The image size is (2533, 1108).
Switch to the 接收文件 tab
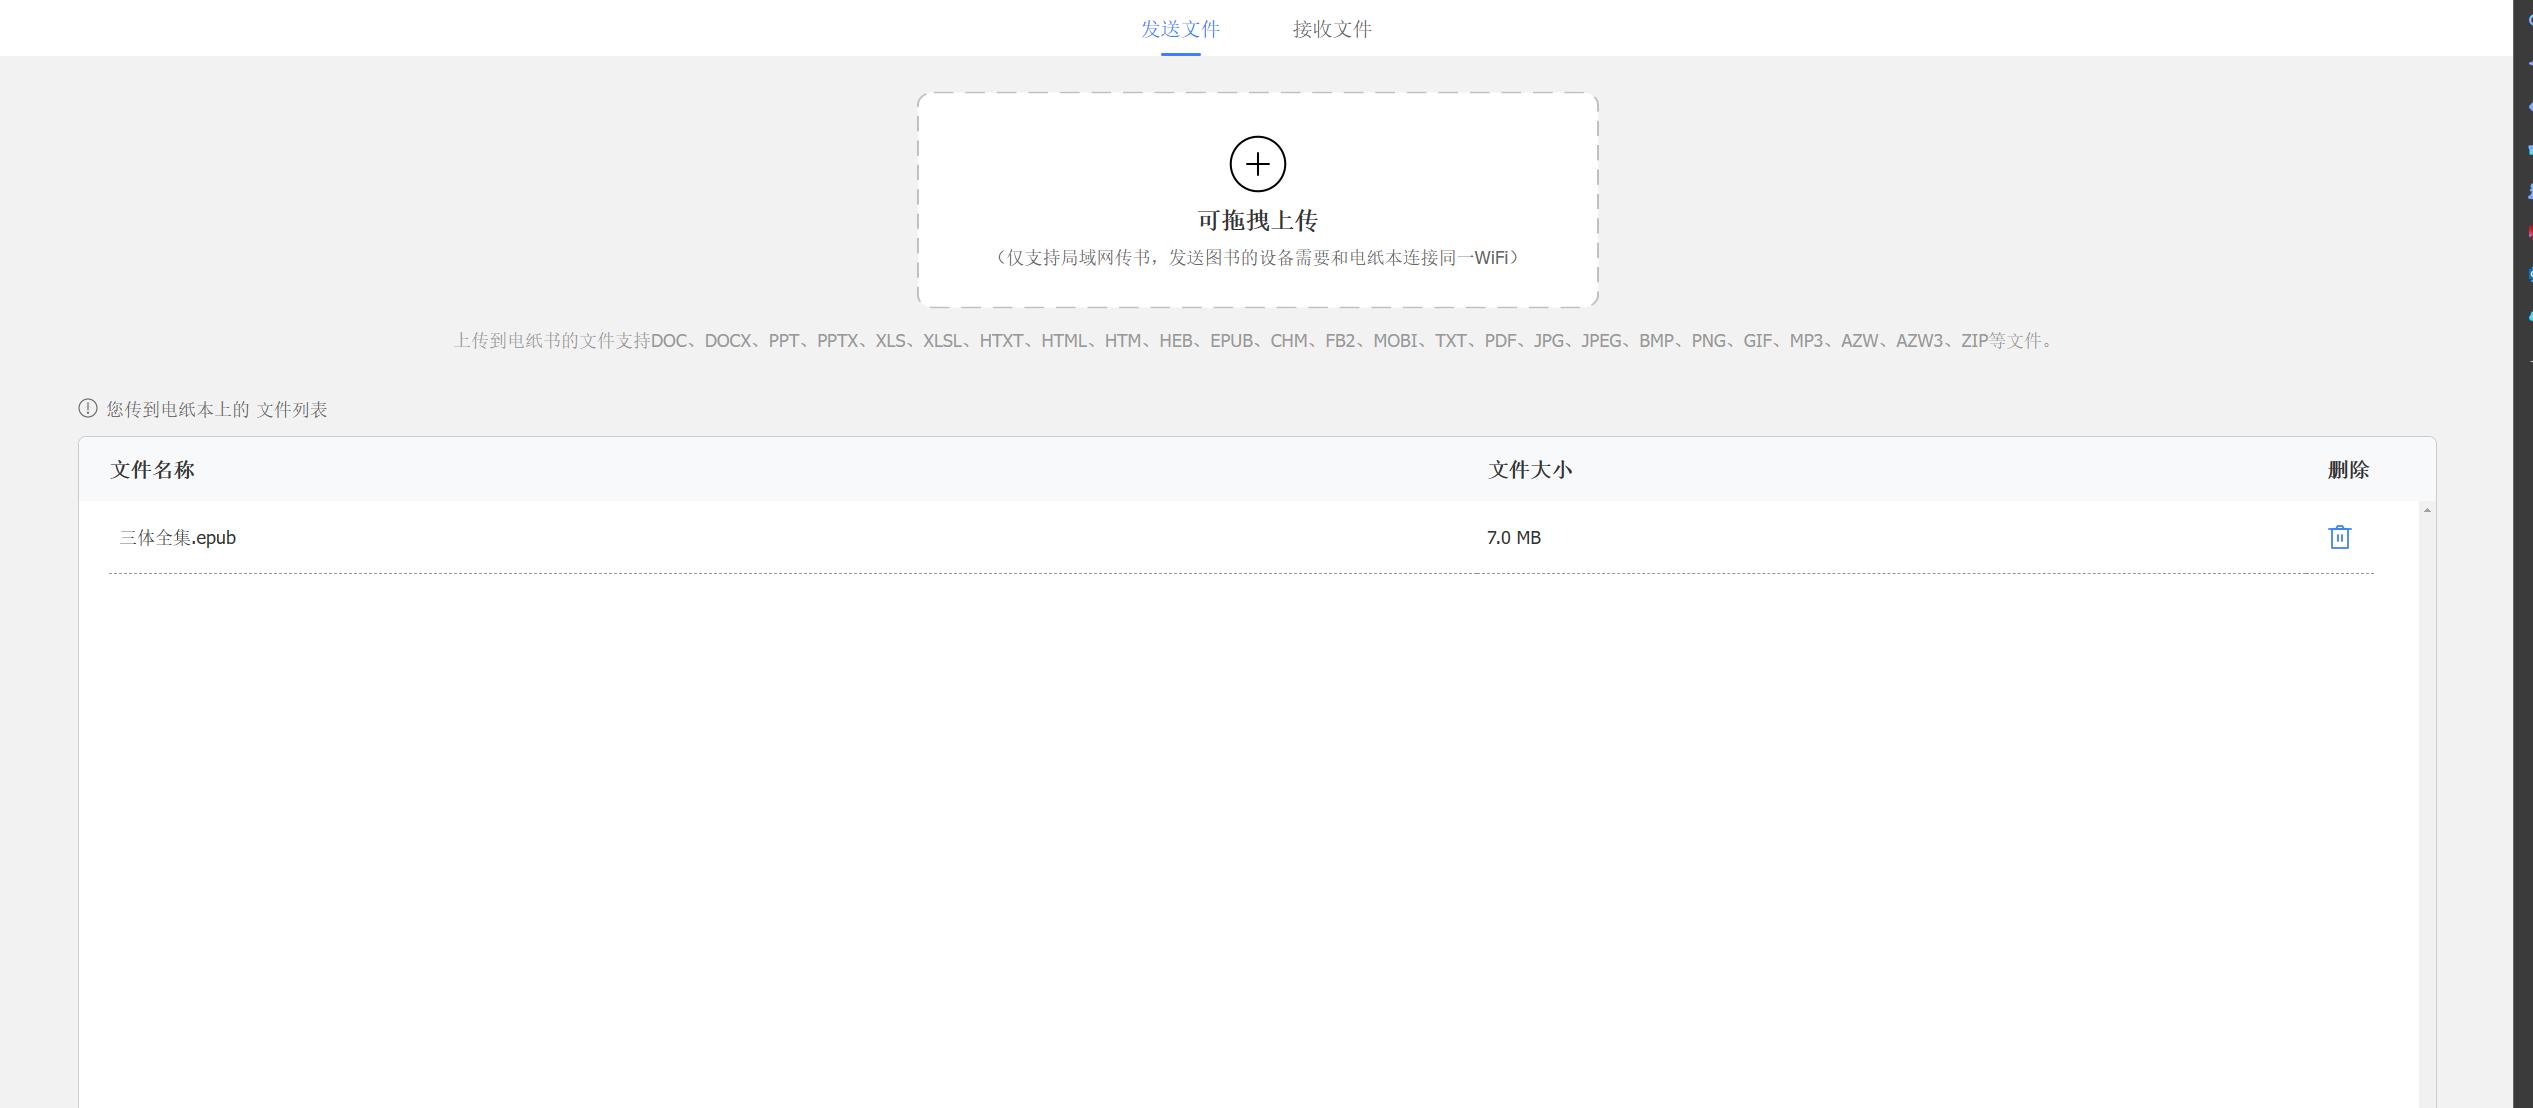(x=1333, y=28)
